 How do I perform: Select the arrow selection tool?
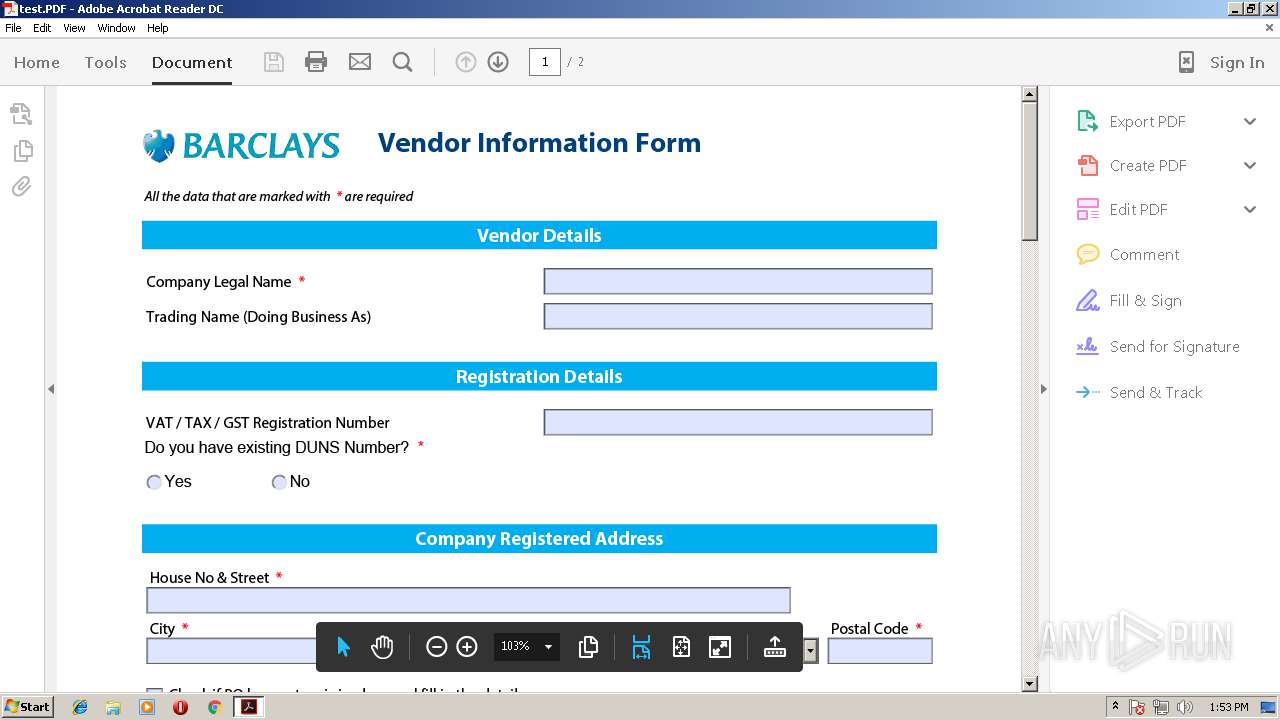click(x=343, y=647)
